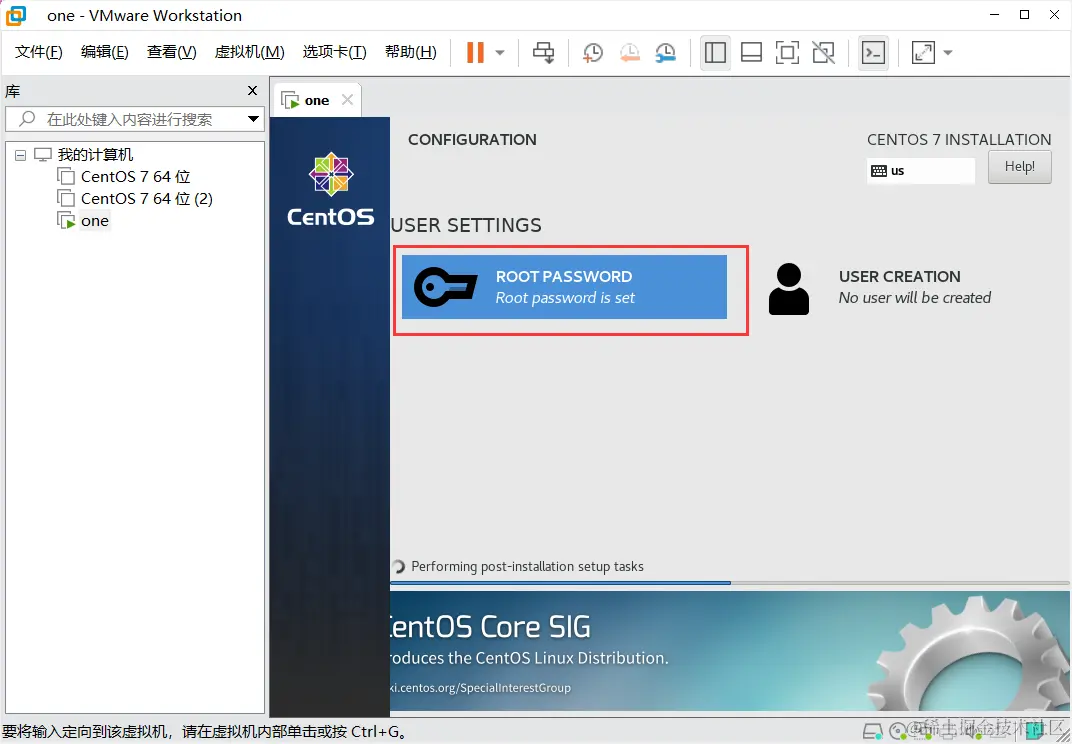Click the stretch guest display icon
The width and height of the screenshot is (1072, 744).
(x=923, y=53)
